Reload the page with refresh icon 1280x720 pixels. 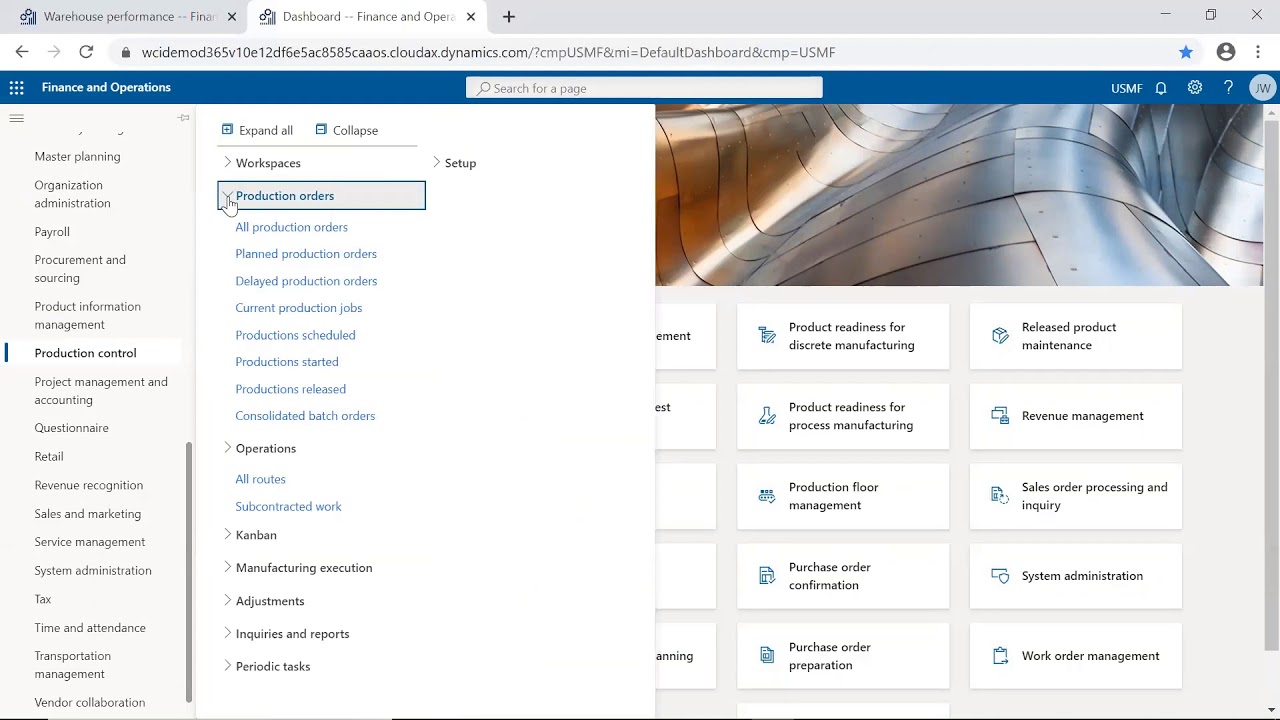[x=86, y=52]
